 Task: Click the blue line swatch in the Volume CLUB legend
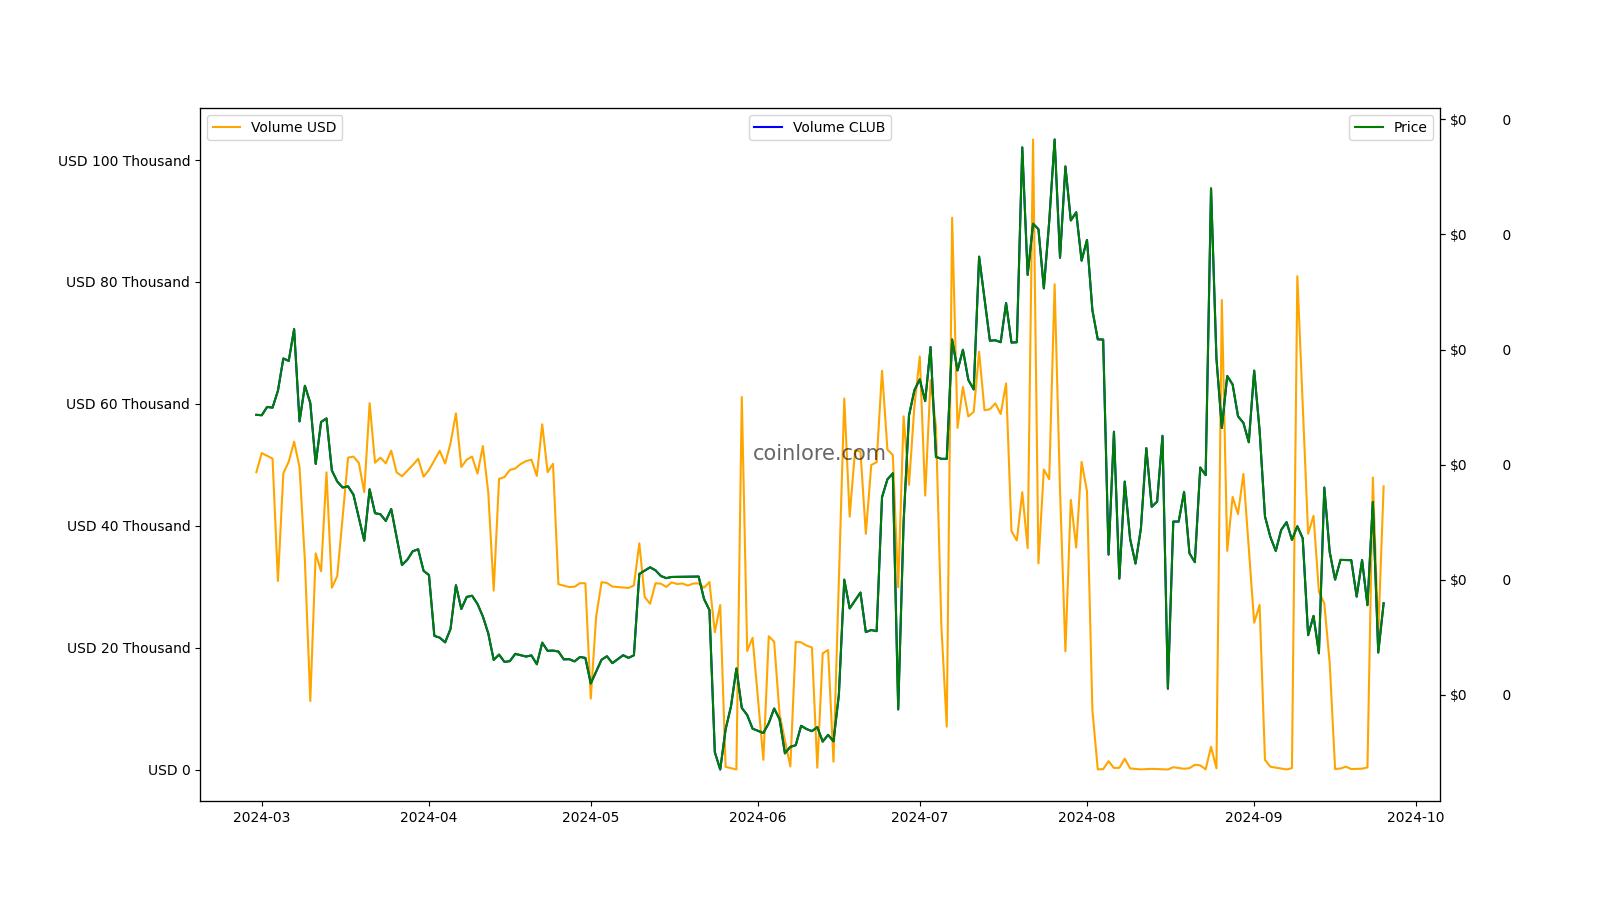769,127
